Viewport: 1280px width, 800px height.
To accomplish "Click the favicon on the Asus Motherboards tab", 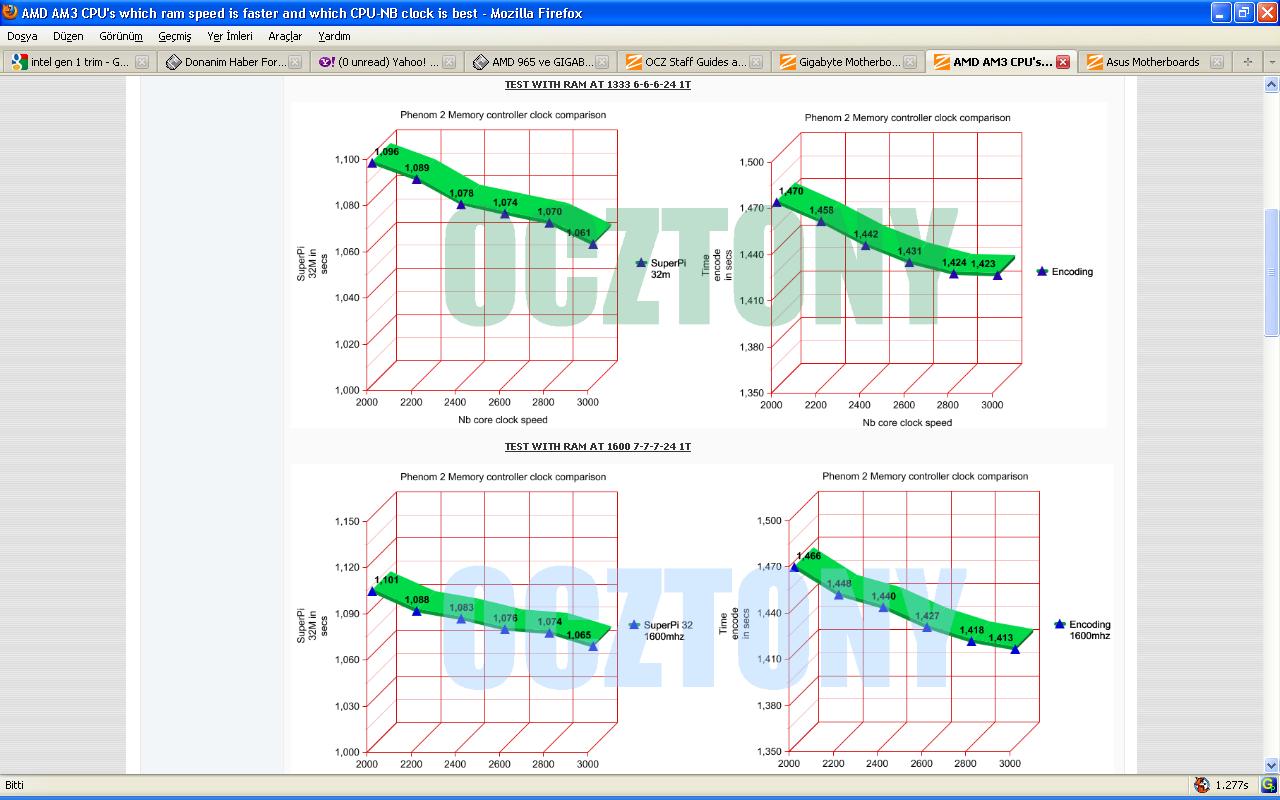I will 1095,62.
